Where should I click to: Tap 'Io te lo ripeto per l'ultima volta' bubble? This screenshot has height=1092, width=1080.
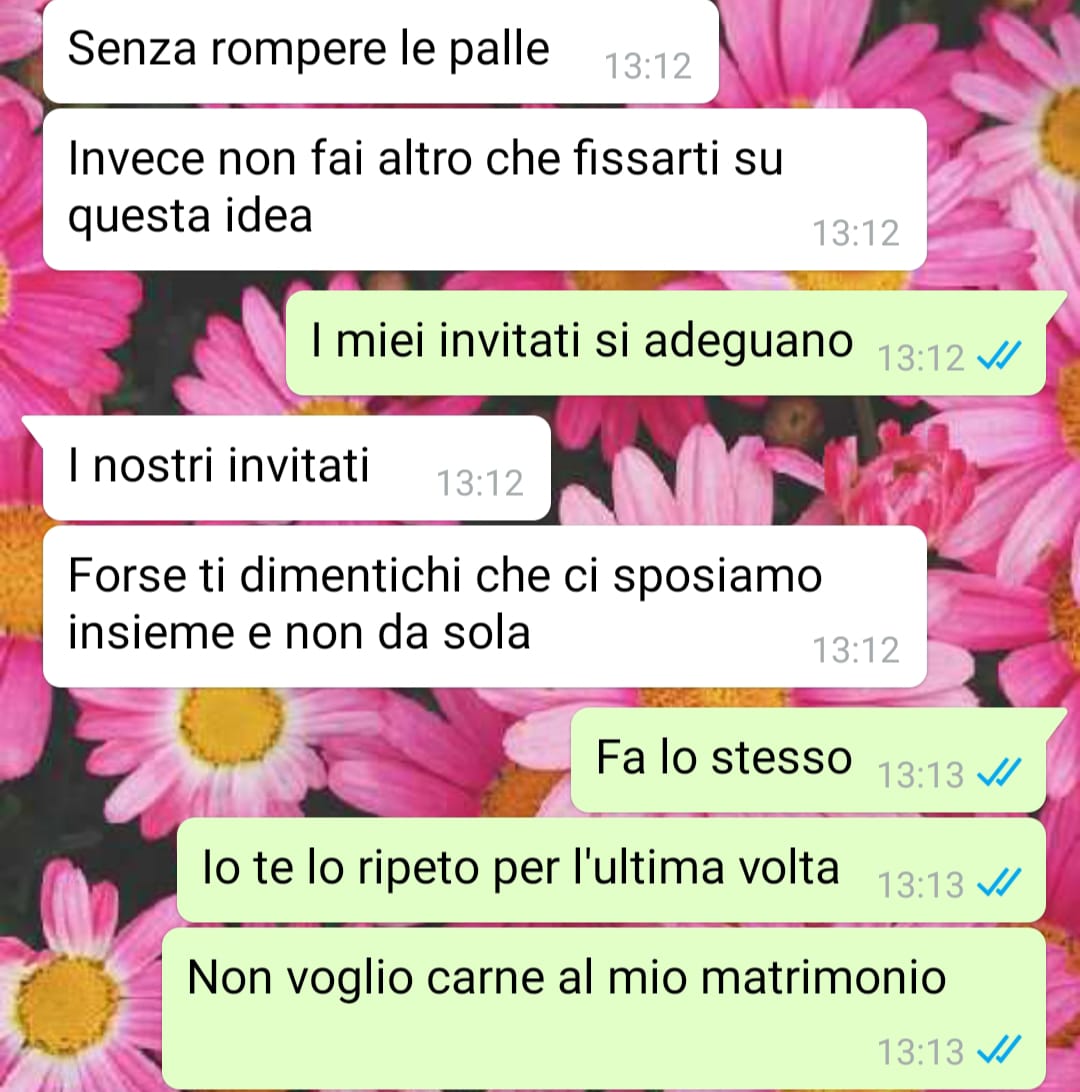click(611, 871)
